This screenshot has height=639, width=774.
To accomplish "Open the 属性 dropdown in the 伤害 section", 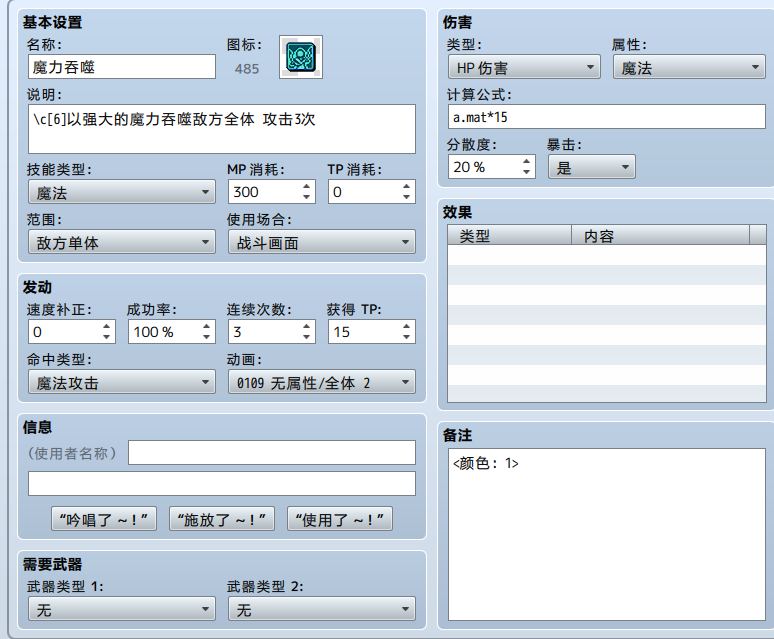I will (x=689, y=67).
